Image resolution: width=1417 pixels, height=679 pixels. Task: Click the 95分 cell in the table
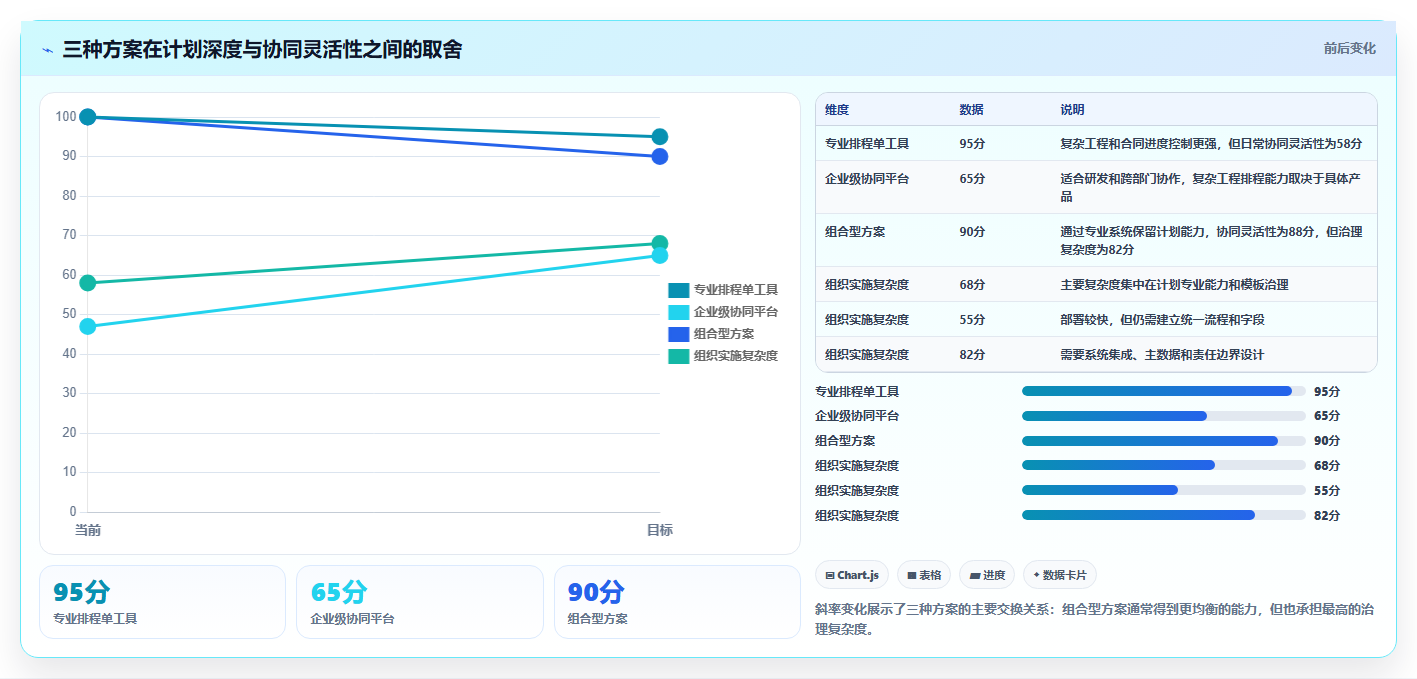pyautogui.click(x=972, y=144)
